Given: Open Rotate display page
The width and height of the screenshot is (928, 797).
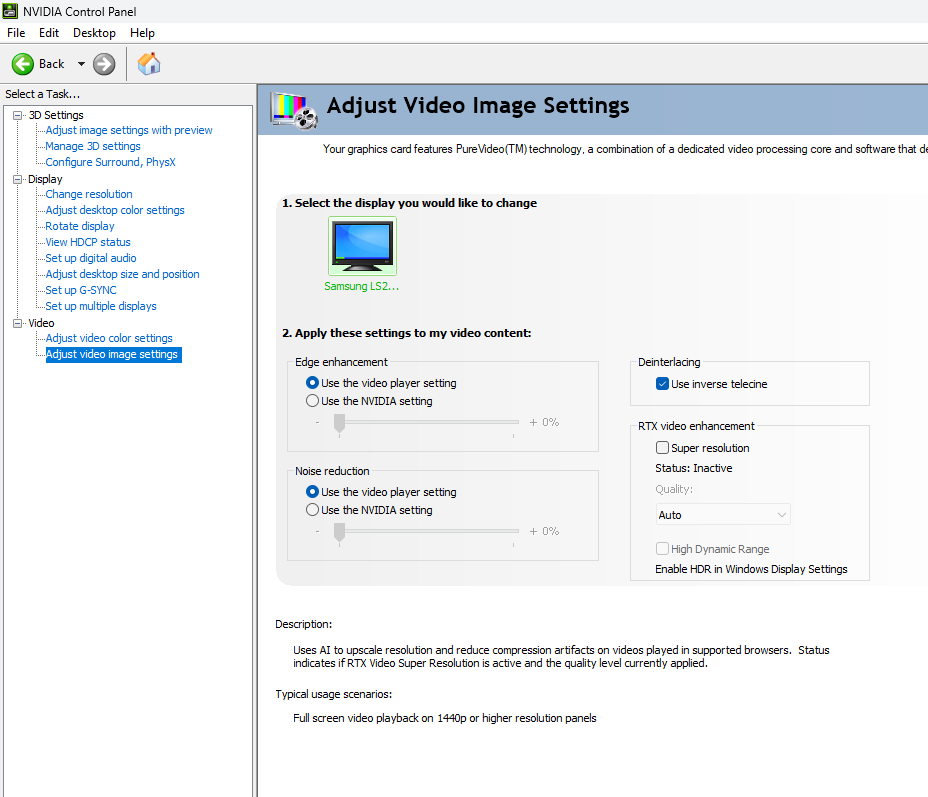Looking at the screenshot, I should coord(80,226).
